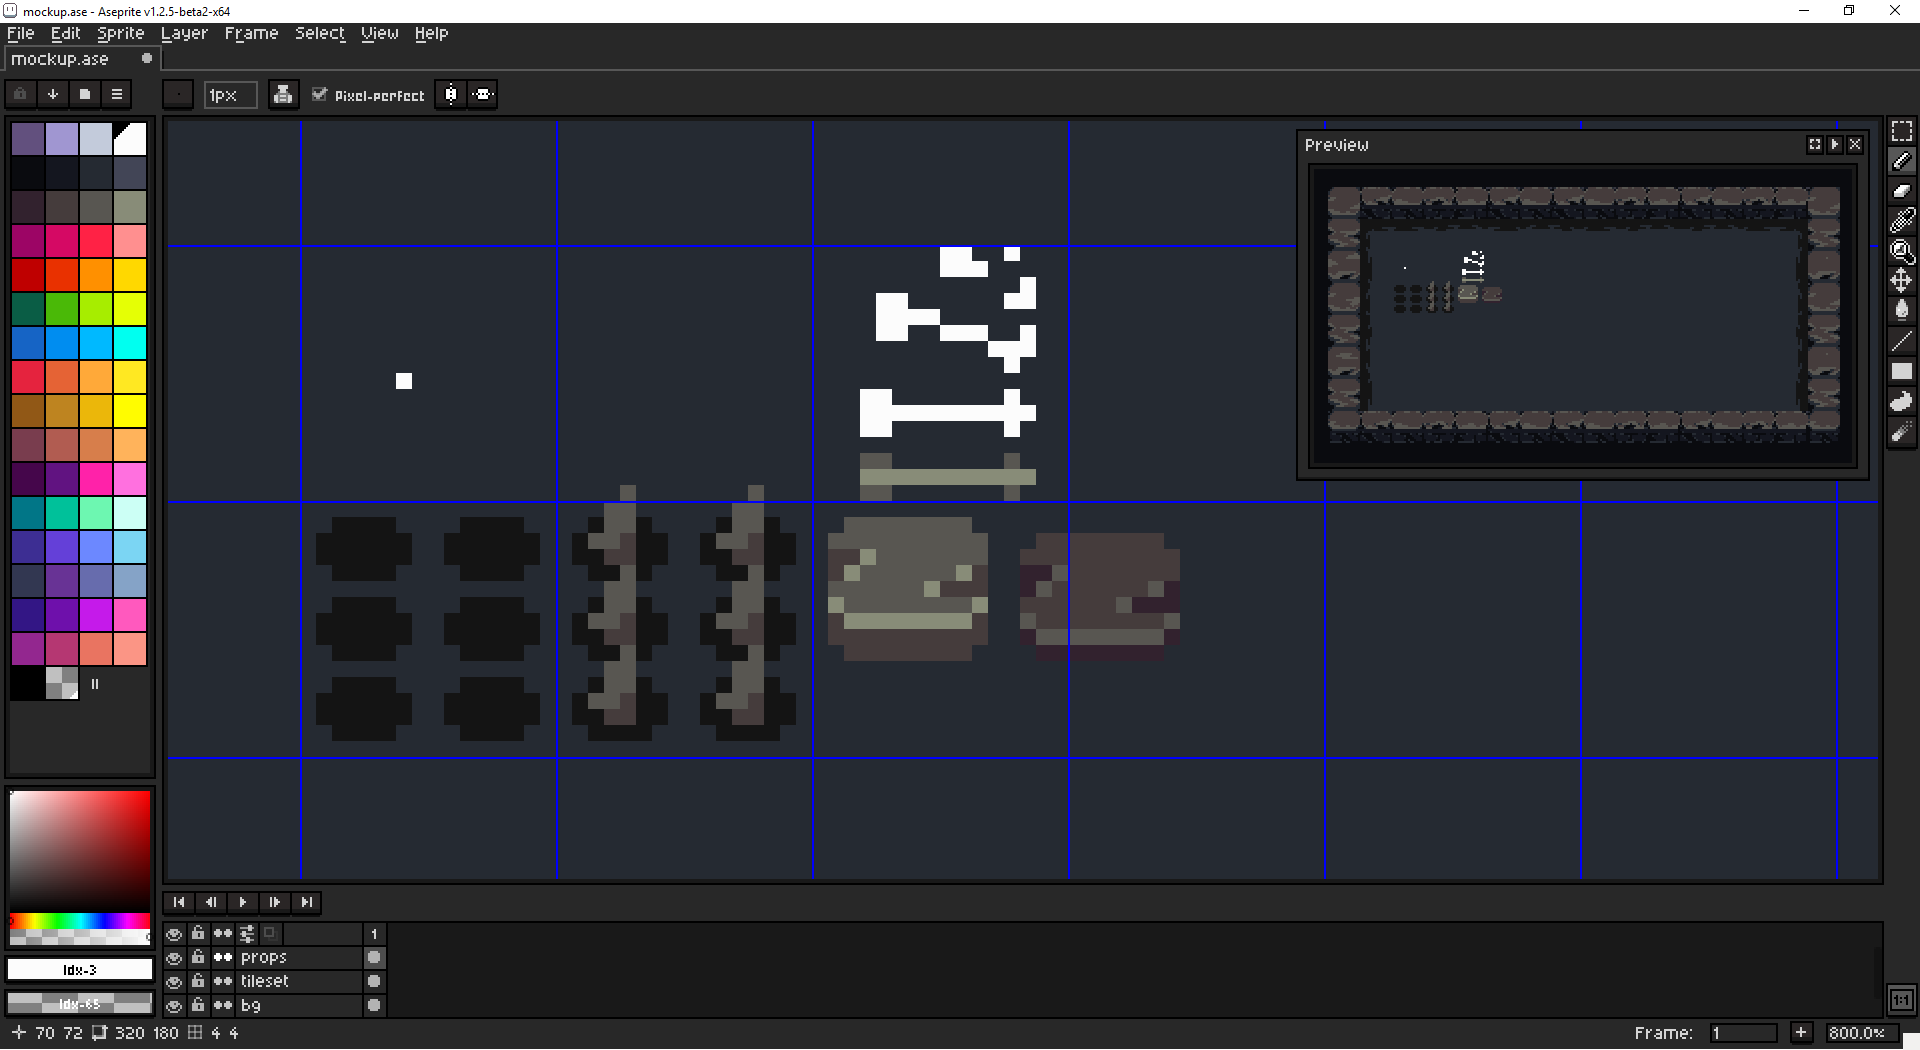Viewport: 1920px width, 1050px height.
Task: Open timeline settings sliders icon
Action: [x=247, y=933]
